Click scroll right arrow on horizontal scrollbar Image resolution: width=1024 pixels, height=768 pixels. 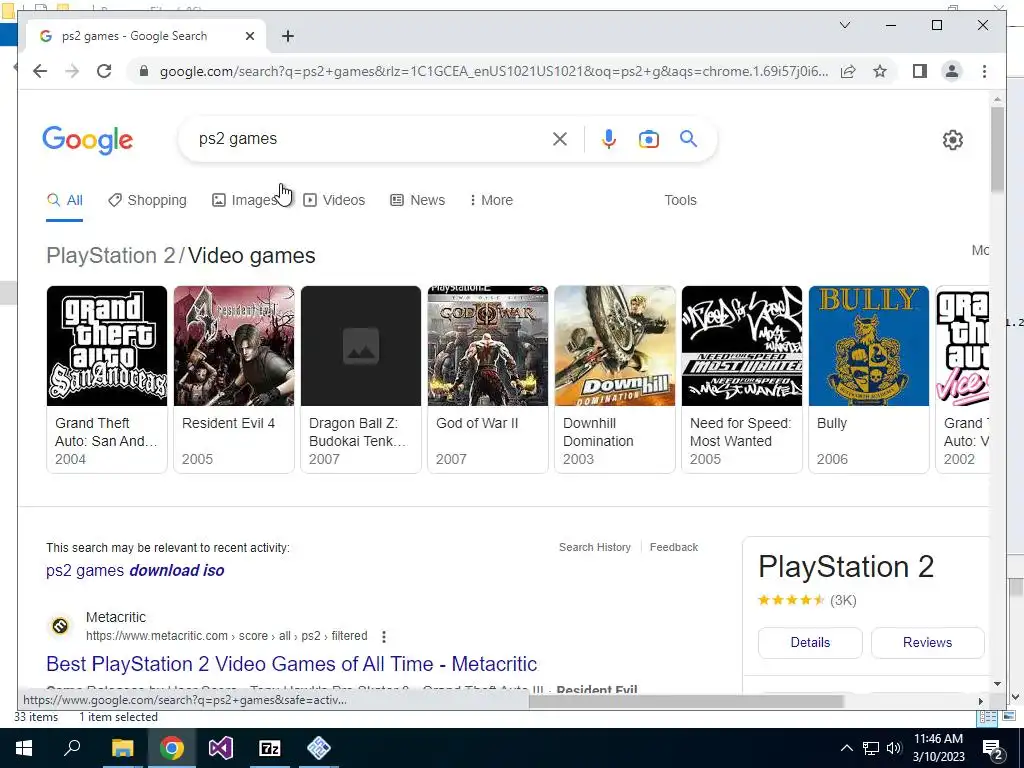[980, 701]
